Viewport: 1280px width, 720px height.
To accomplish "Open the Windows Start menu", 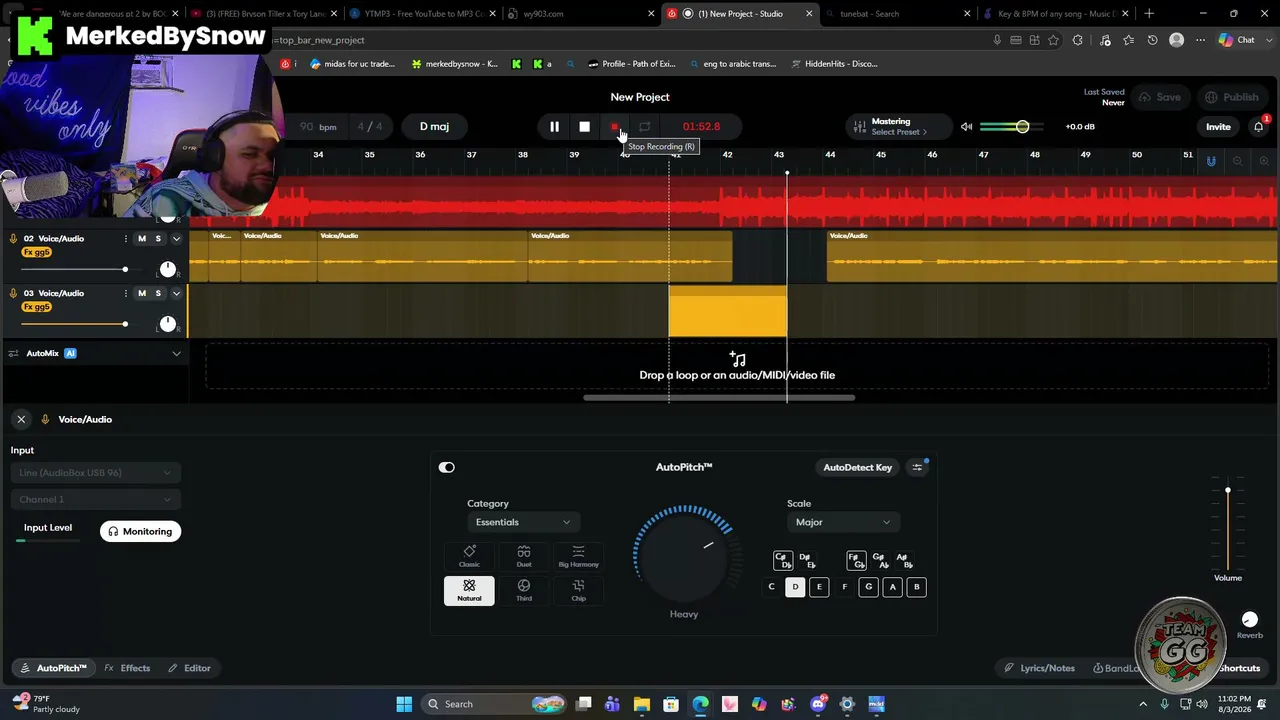I will point(404,704).
